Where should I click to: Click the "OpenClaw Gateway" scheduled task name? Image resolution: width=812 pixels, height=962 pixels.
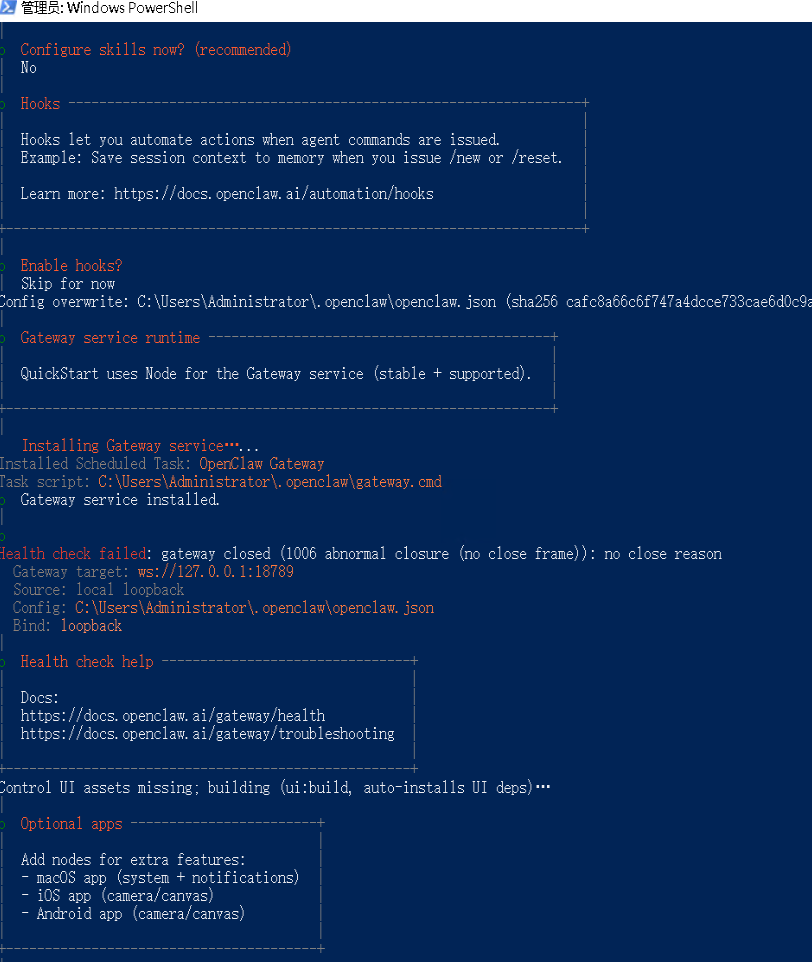(261, 464)
